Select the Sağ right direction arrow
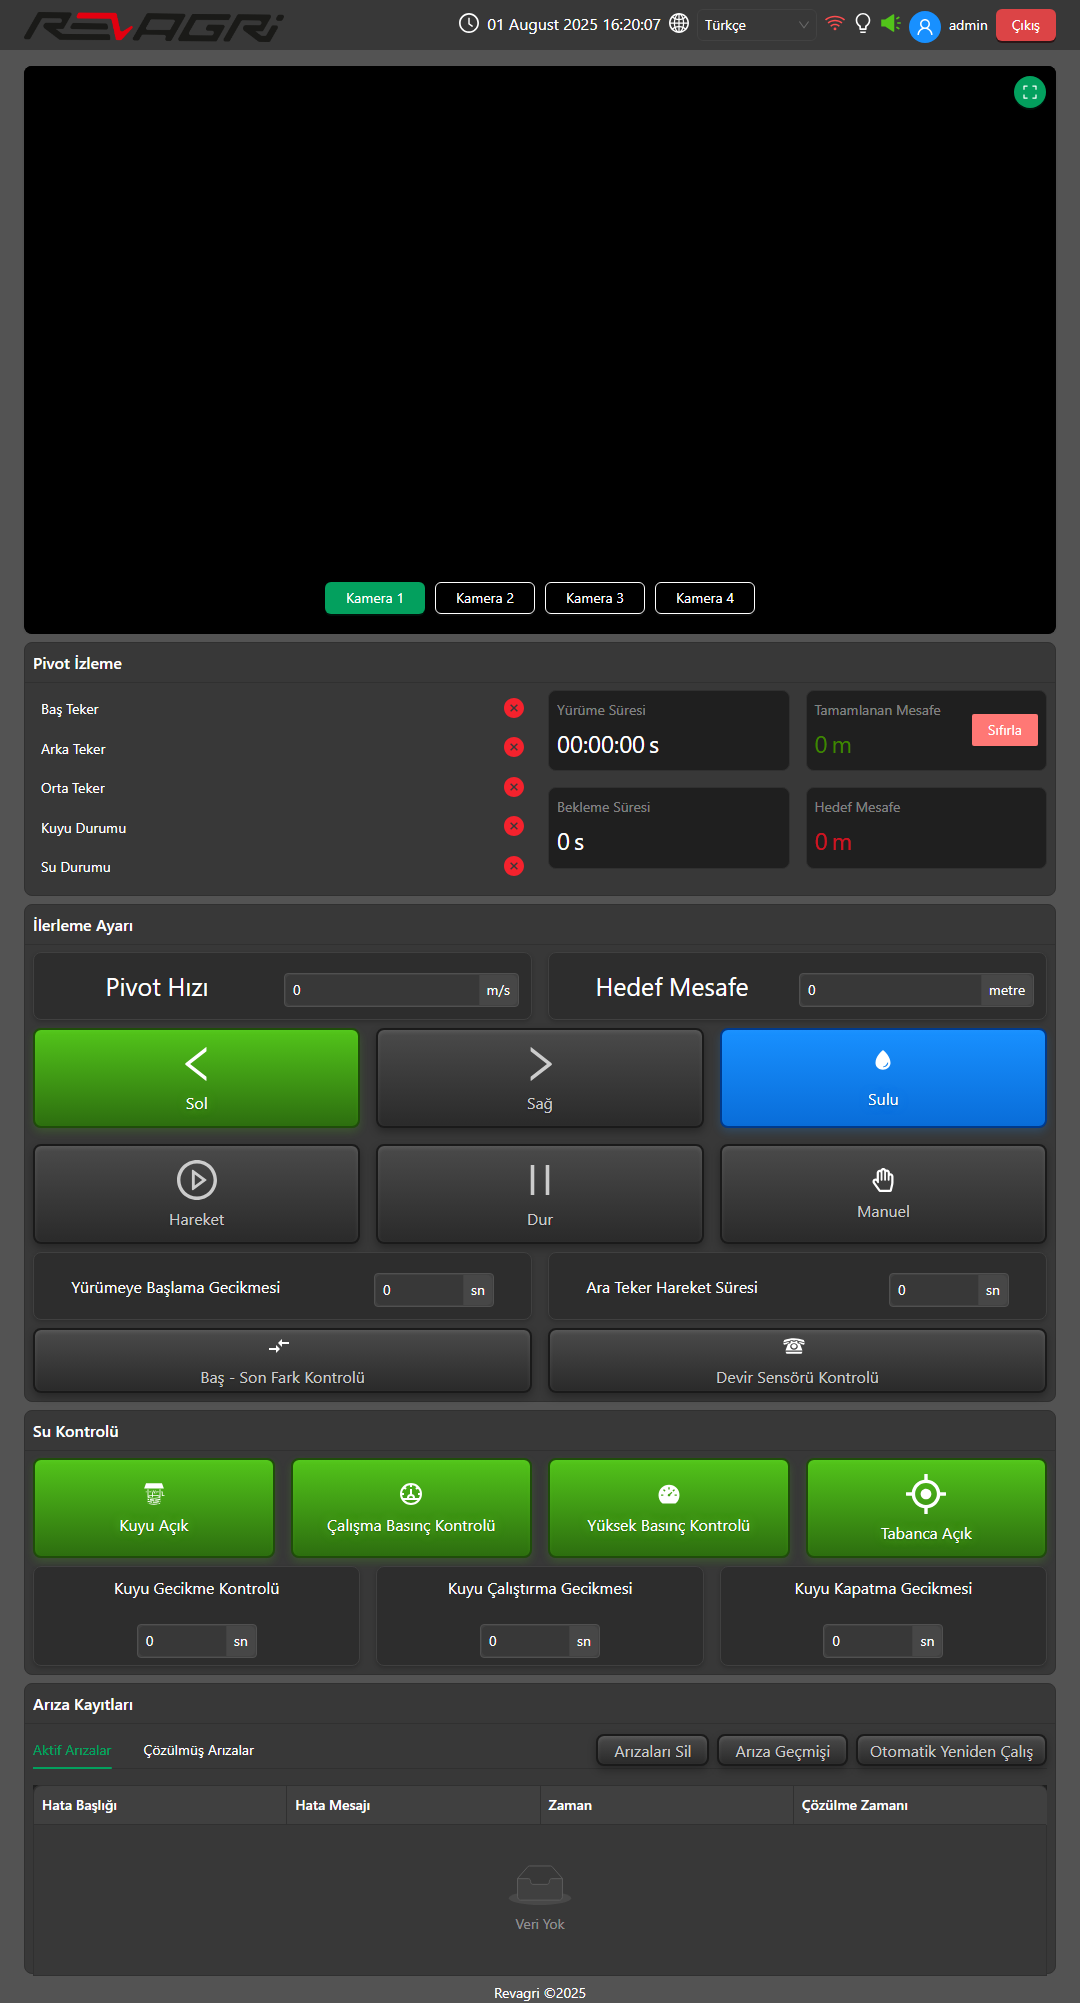The height and width of the screenshot is (2003, 1080). click(540, 1078)
